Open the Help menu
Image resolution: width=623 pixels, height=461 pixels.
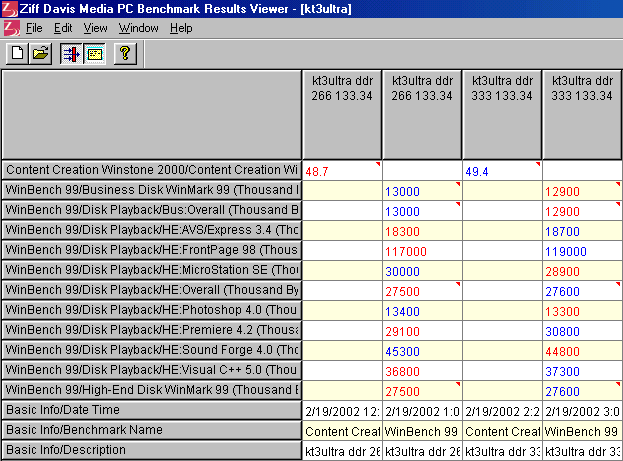click(181, 28)
